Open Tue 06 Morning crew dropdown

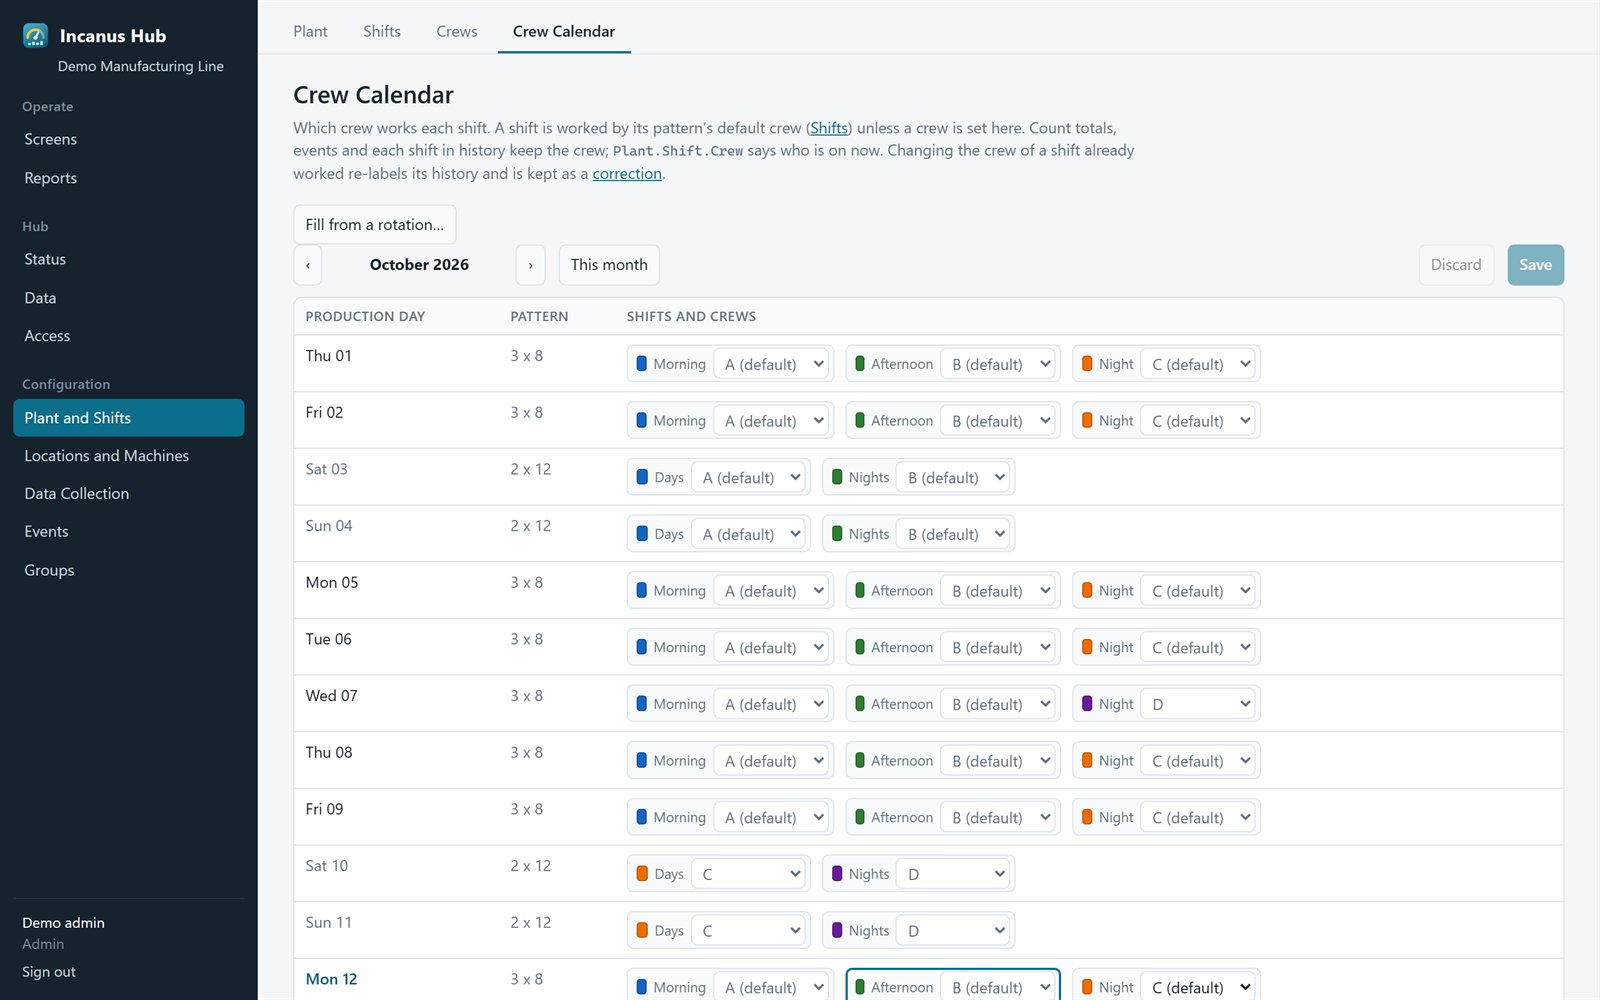[x=773, y=648]
